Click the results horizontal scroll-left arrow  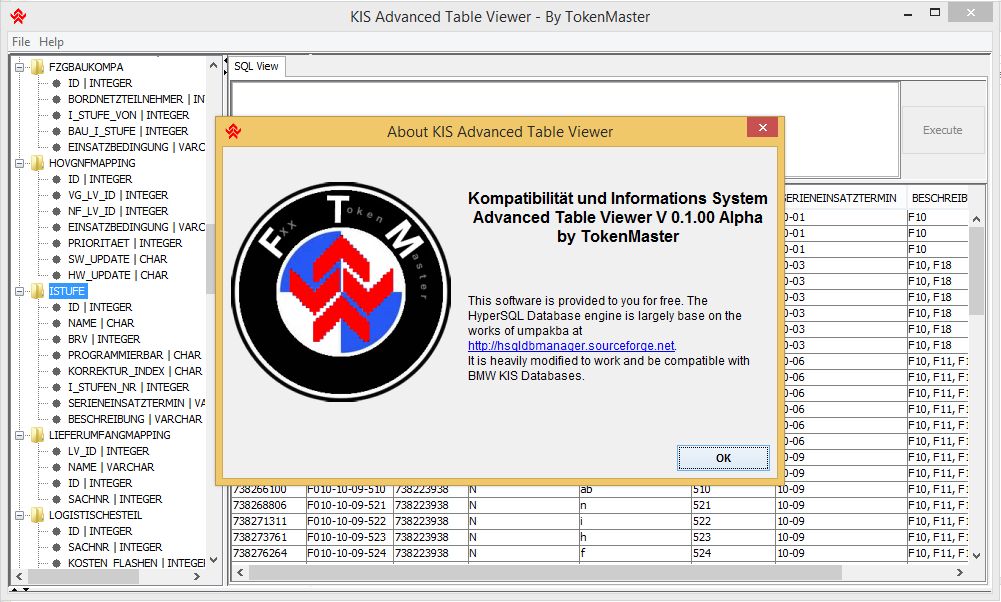240,573
